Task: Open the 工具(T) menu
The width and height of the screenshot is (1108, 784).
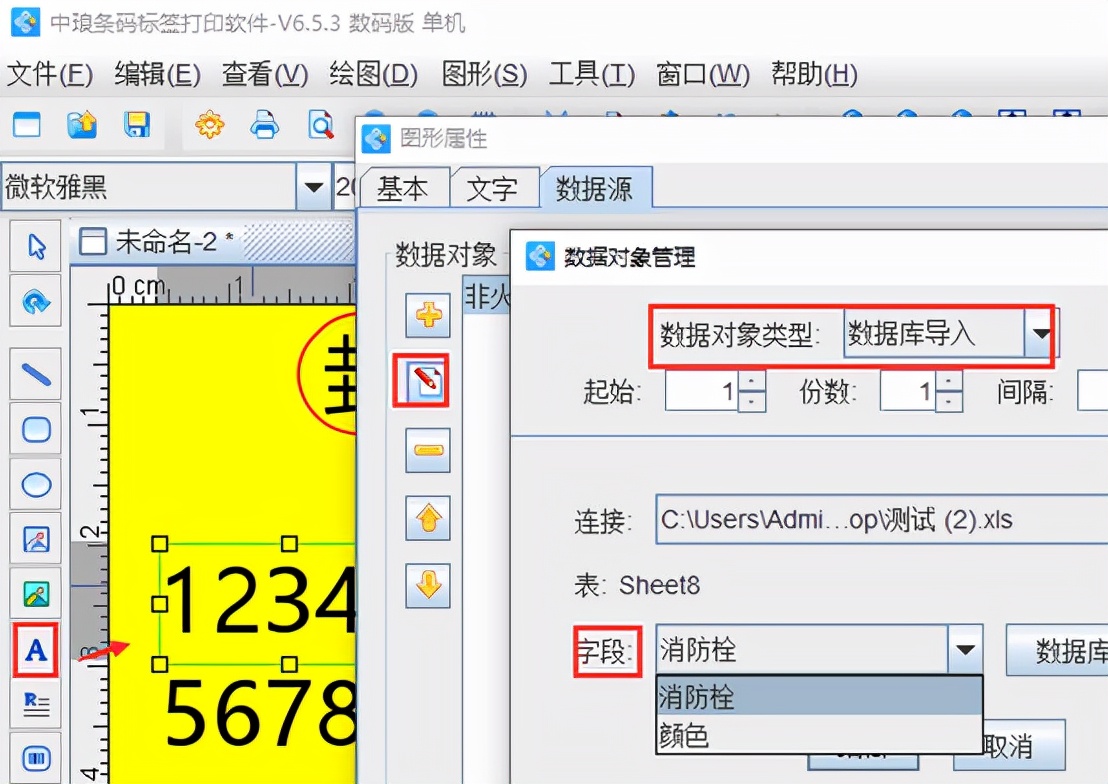Action: 592,74
